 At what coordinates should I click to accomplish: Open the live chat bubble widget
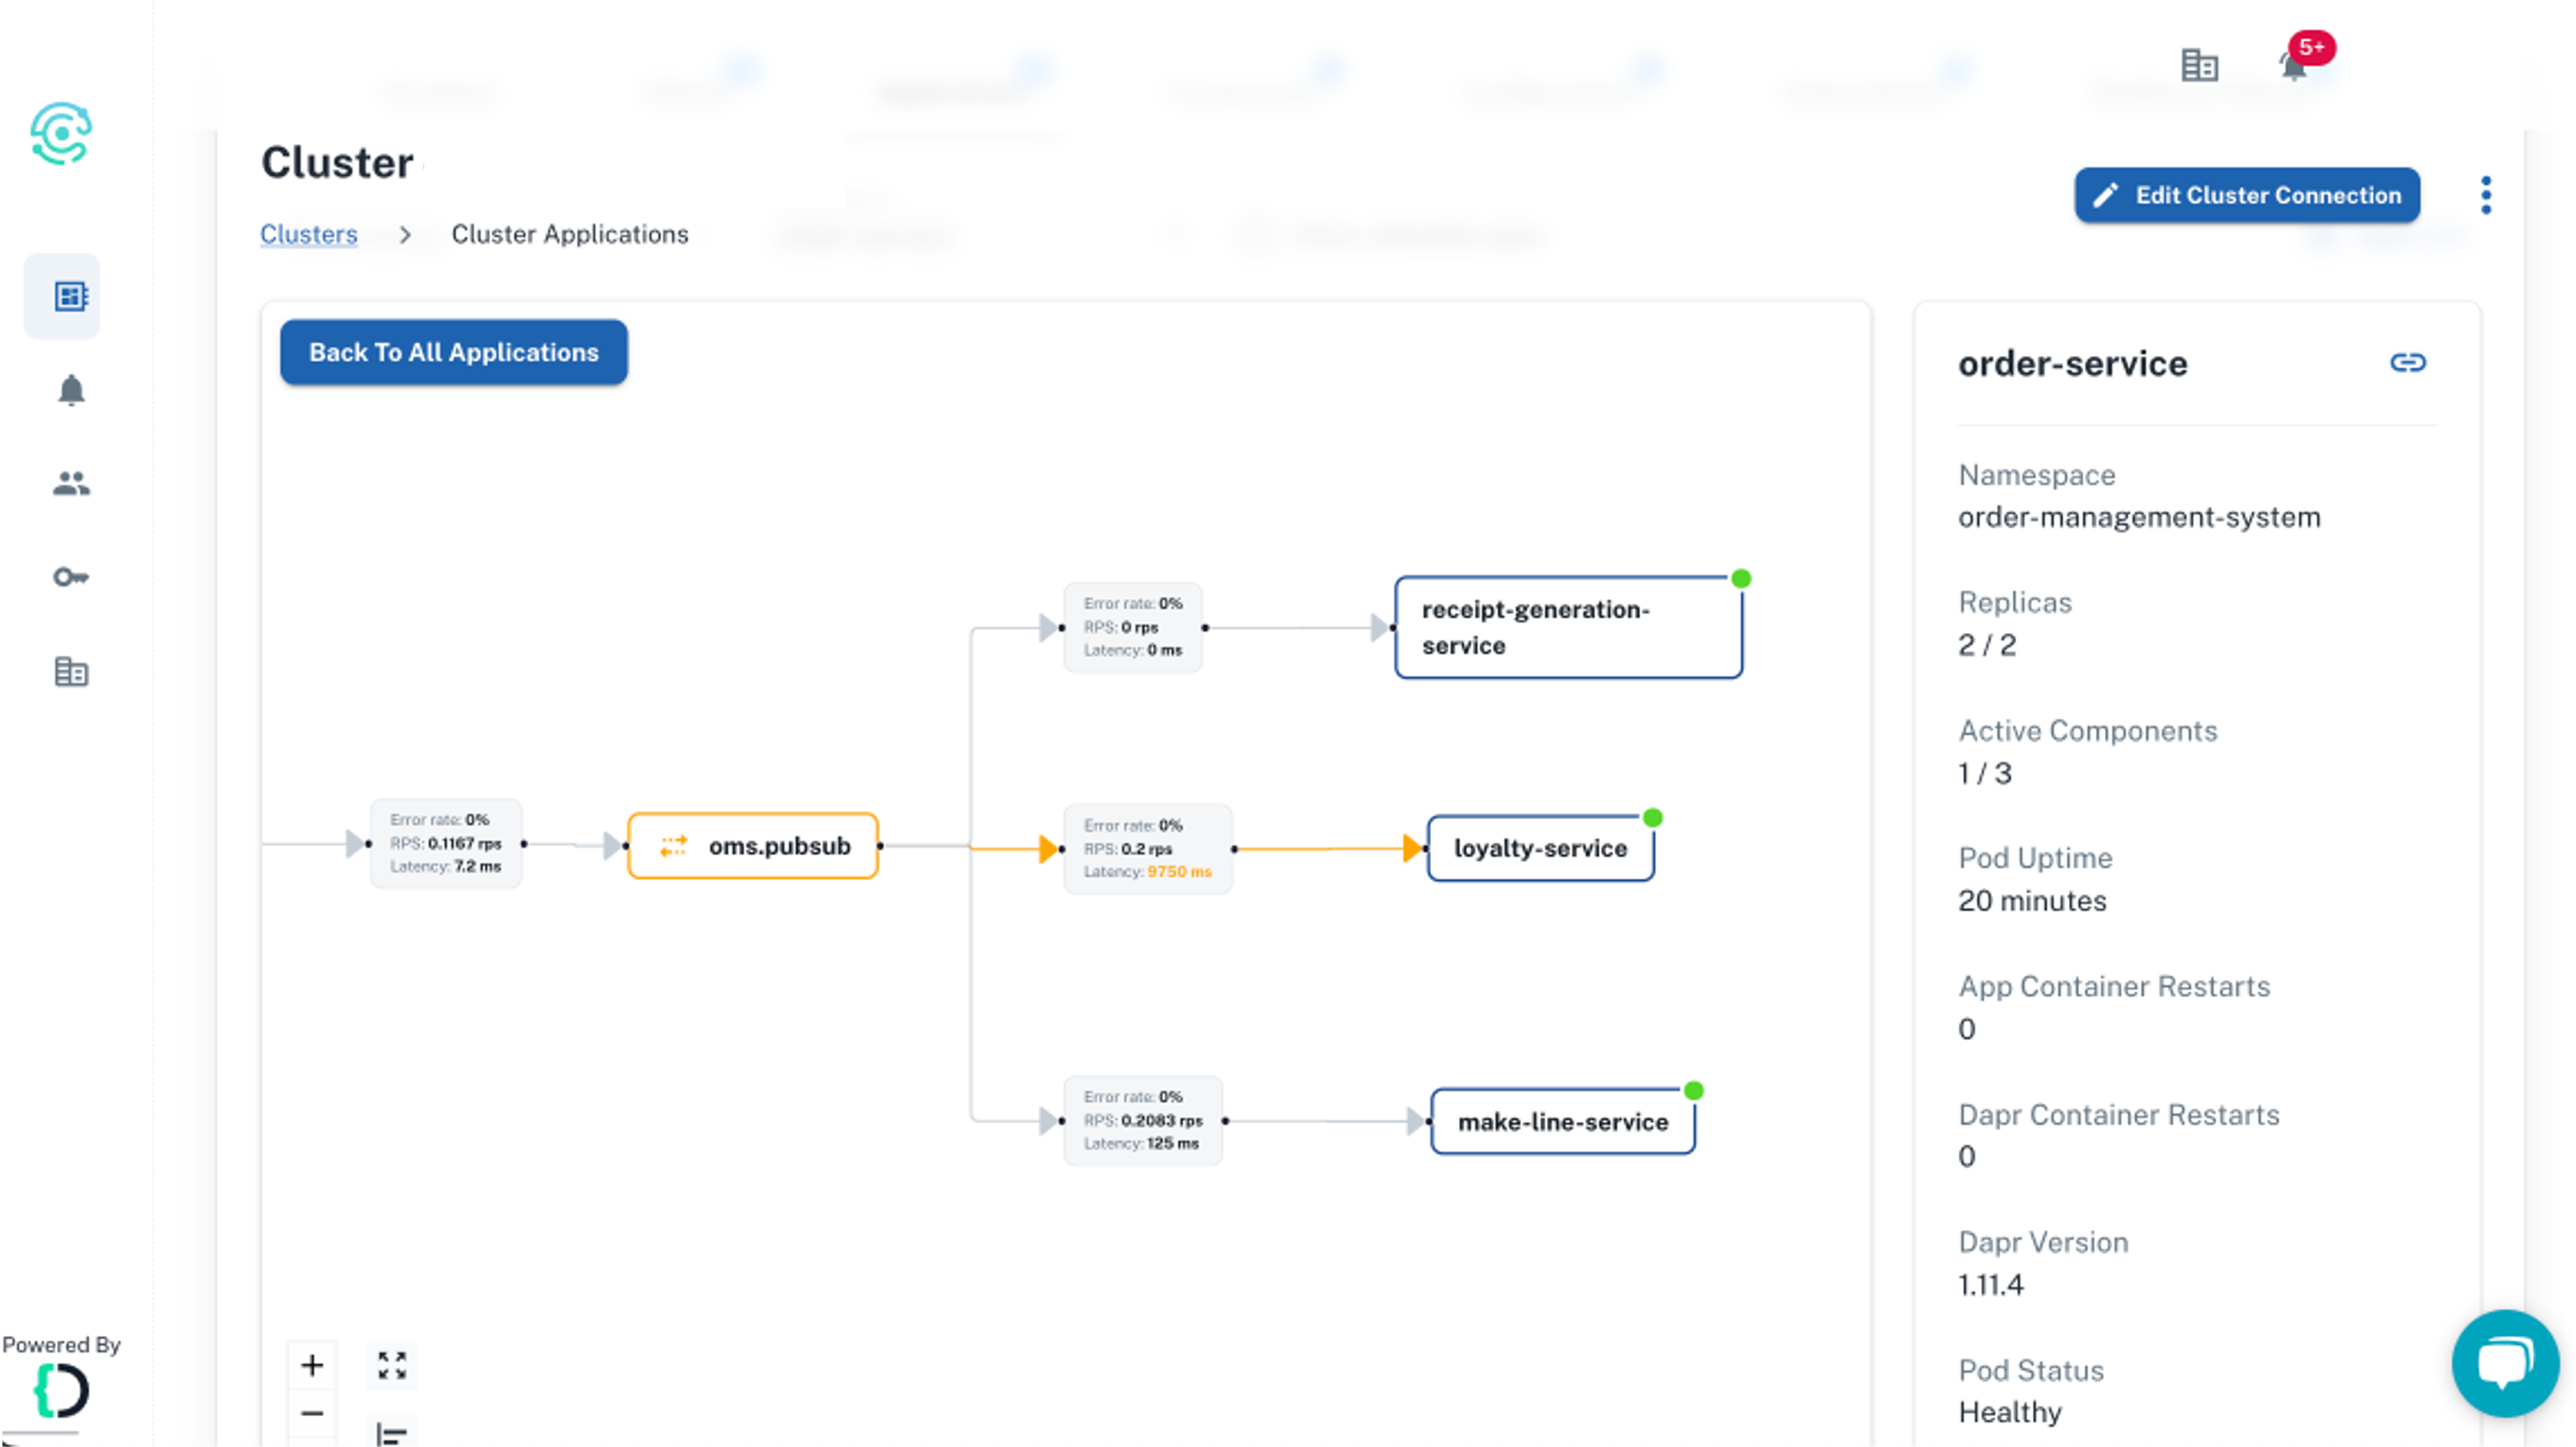2504,1362
